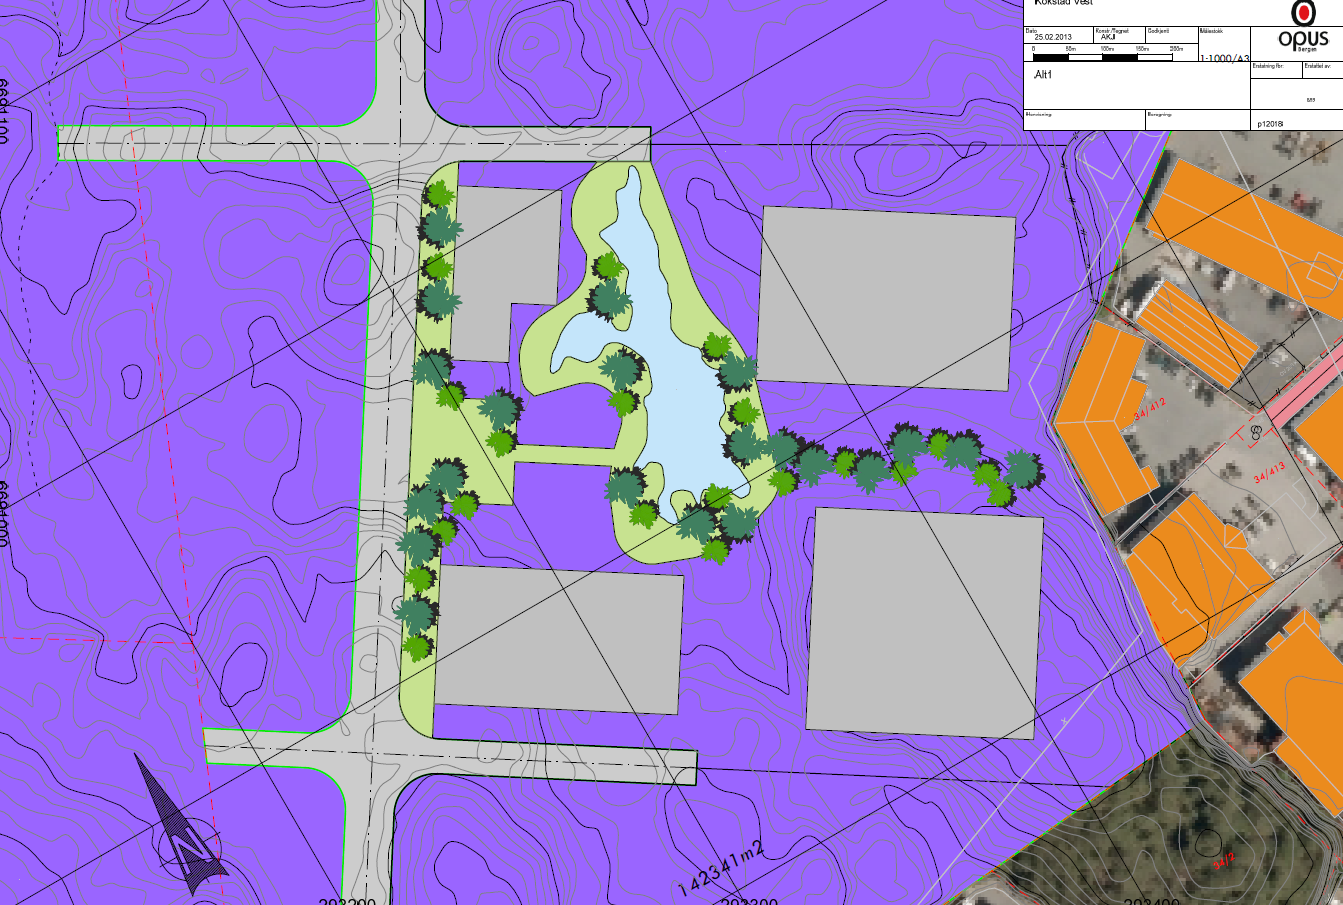Select the project number p12018

click(1269, 124)
